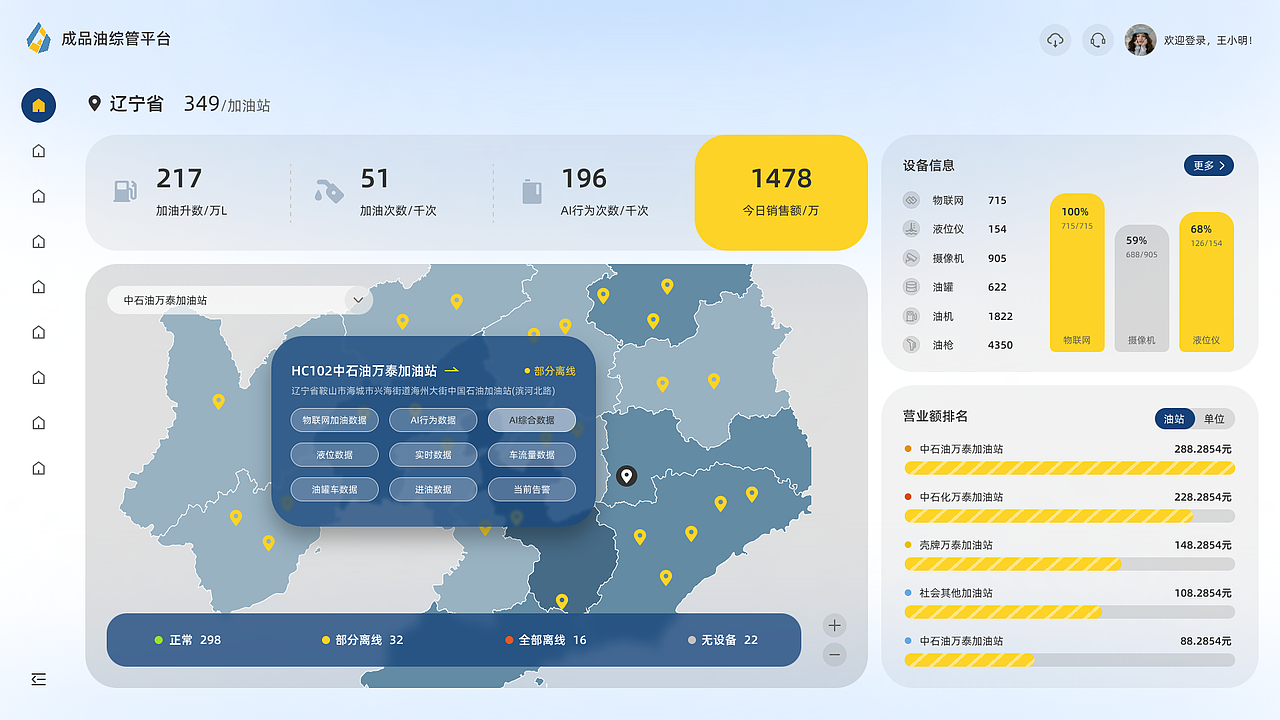Click the 加油次数/千次 label
This screenshot has height=720, width=1280.
coord(398,211)
